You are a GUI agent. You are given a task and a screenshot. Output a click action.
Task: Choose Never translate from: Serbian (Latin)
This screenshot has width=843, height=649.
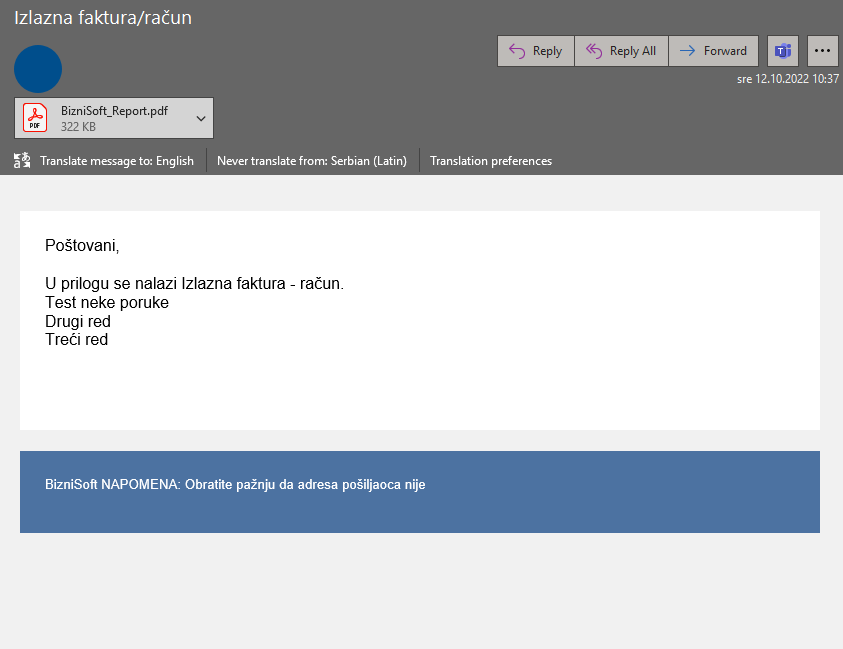[311, 161]
